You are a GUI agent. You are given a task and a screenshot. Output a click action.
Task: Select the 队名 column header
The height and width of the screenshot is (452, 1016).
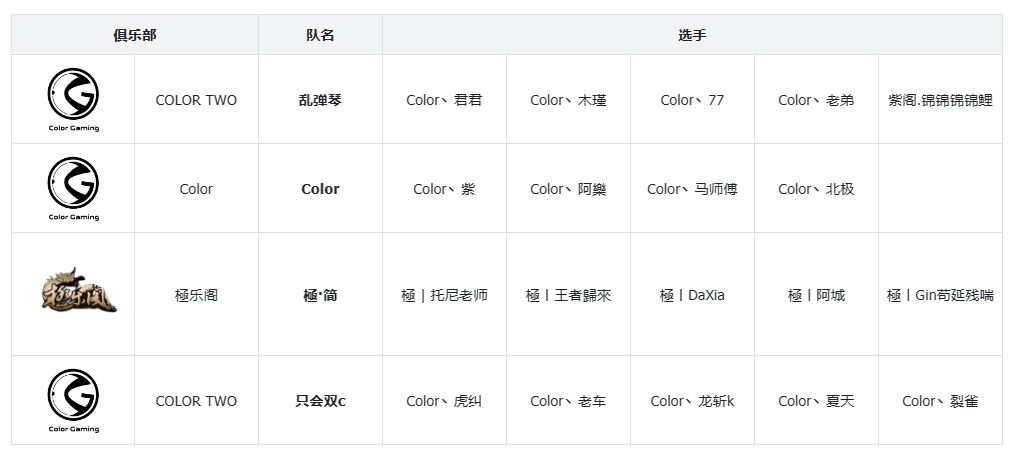(x=320, y=35)
